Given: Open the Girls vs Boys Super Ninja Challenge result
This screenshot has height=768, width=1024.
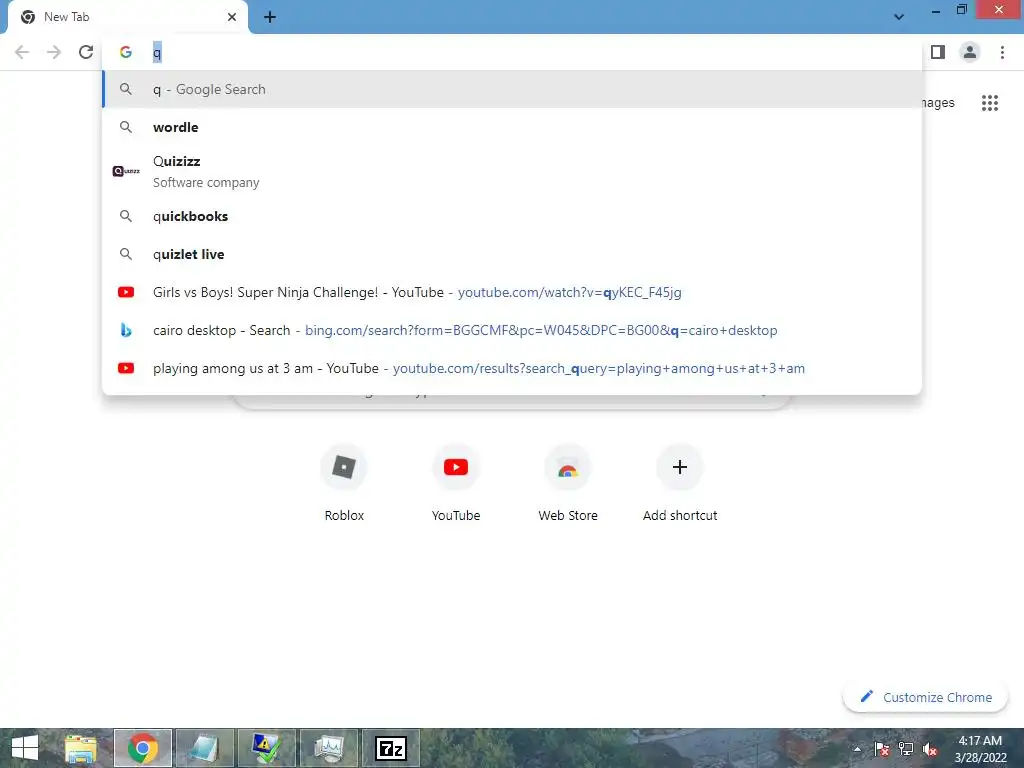Looking at the screenshot, I should click(x=512, y=292).
